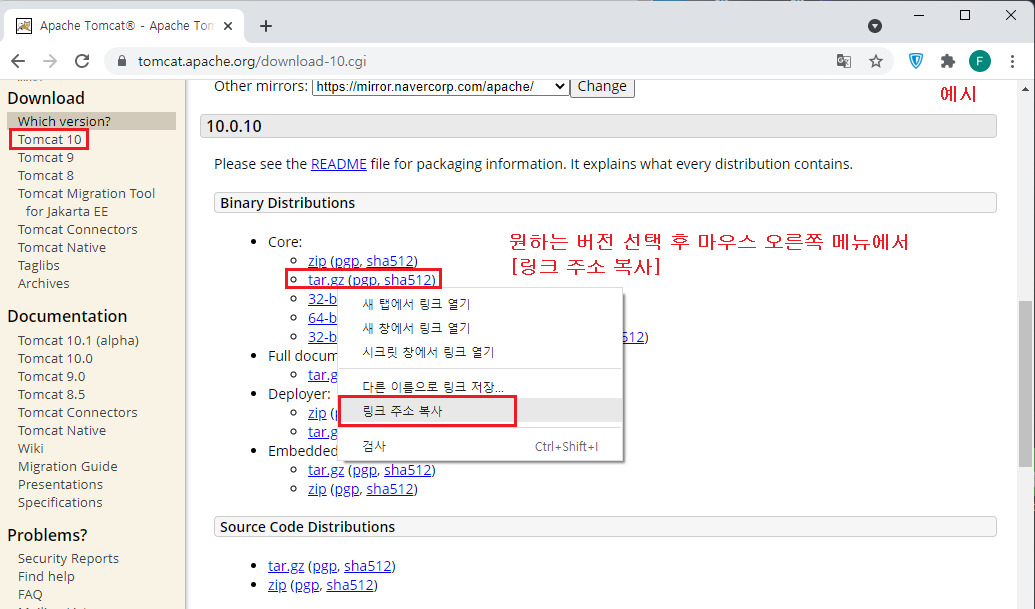Click Source Code zip pgp link
This screenshot has width=1035, height=609.
click(x=307, y=586)
